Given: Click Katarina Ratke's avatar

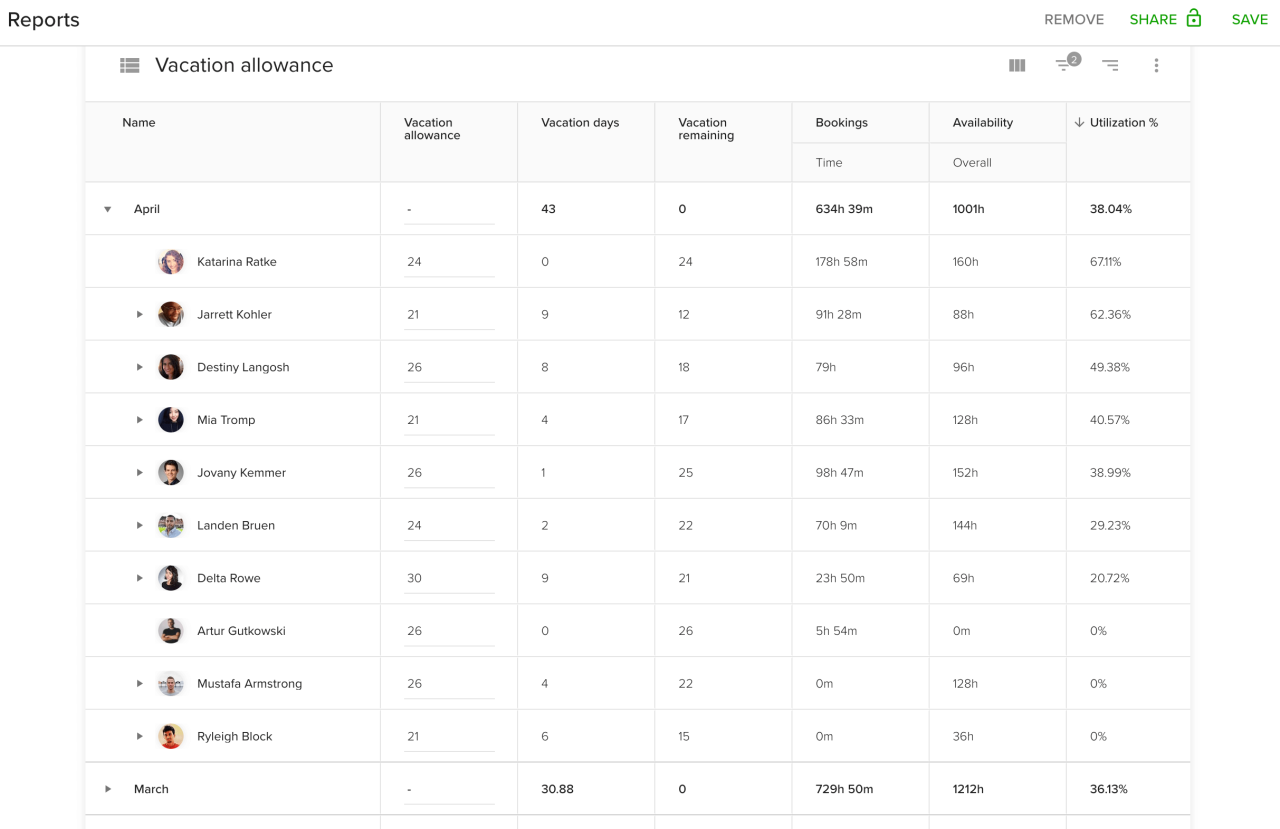Looking at the screenshot, I should coord(171,262).
